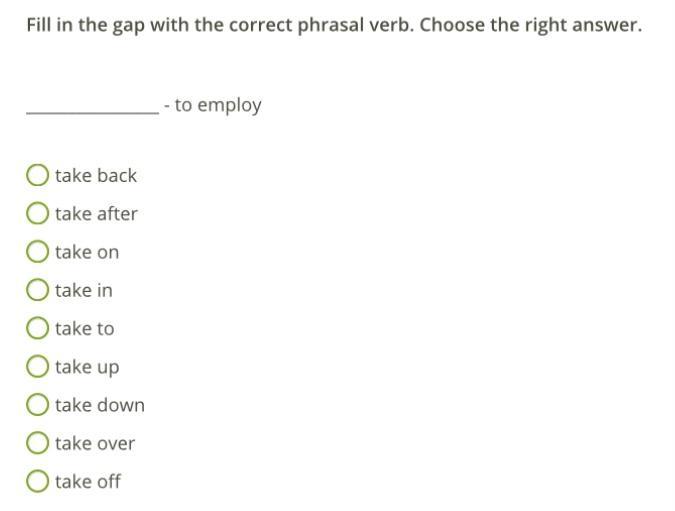Select the 'take down' radio button

(37, 405)
